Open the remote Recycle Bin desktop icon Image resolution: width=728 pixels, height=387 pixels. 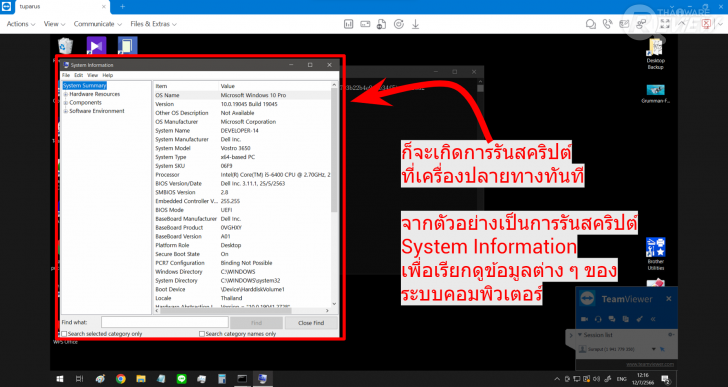pos(65,46)
